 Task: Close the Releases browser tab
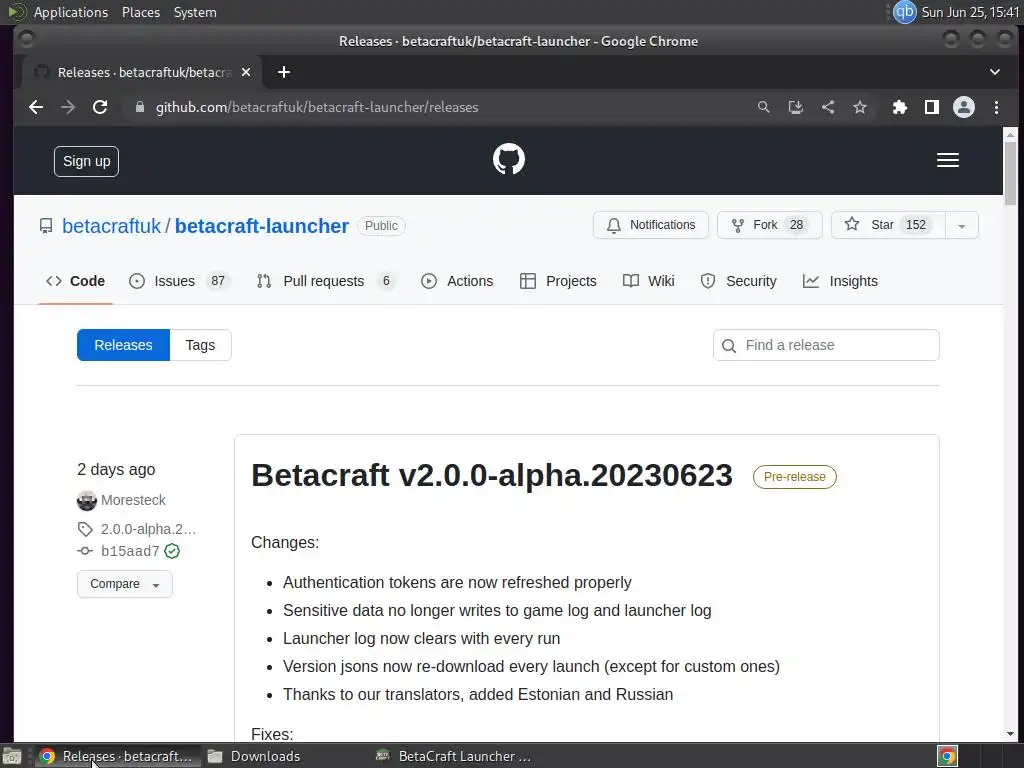(x=246, y=72)
